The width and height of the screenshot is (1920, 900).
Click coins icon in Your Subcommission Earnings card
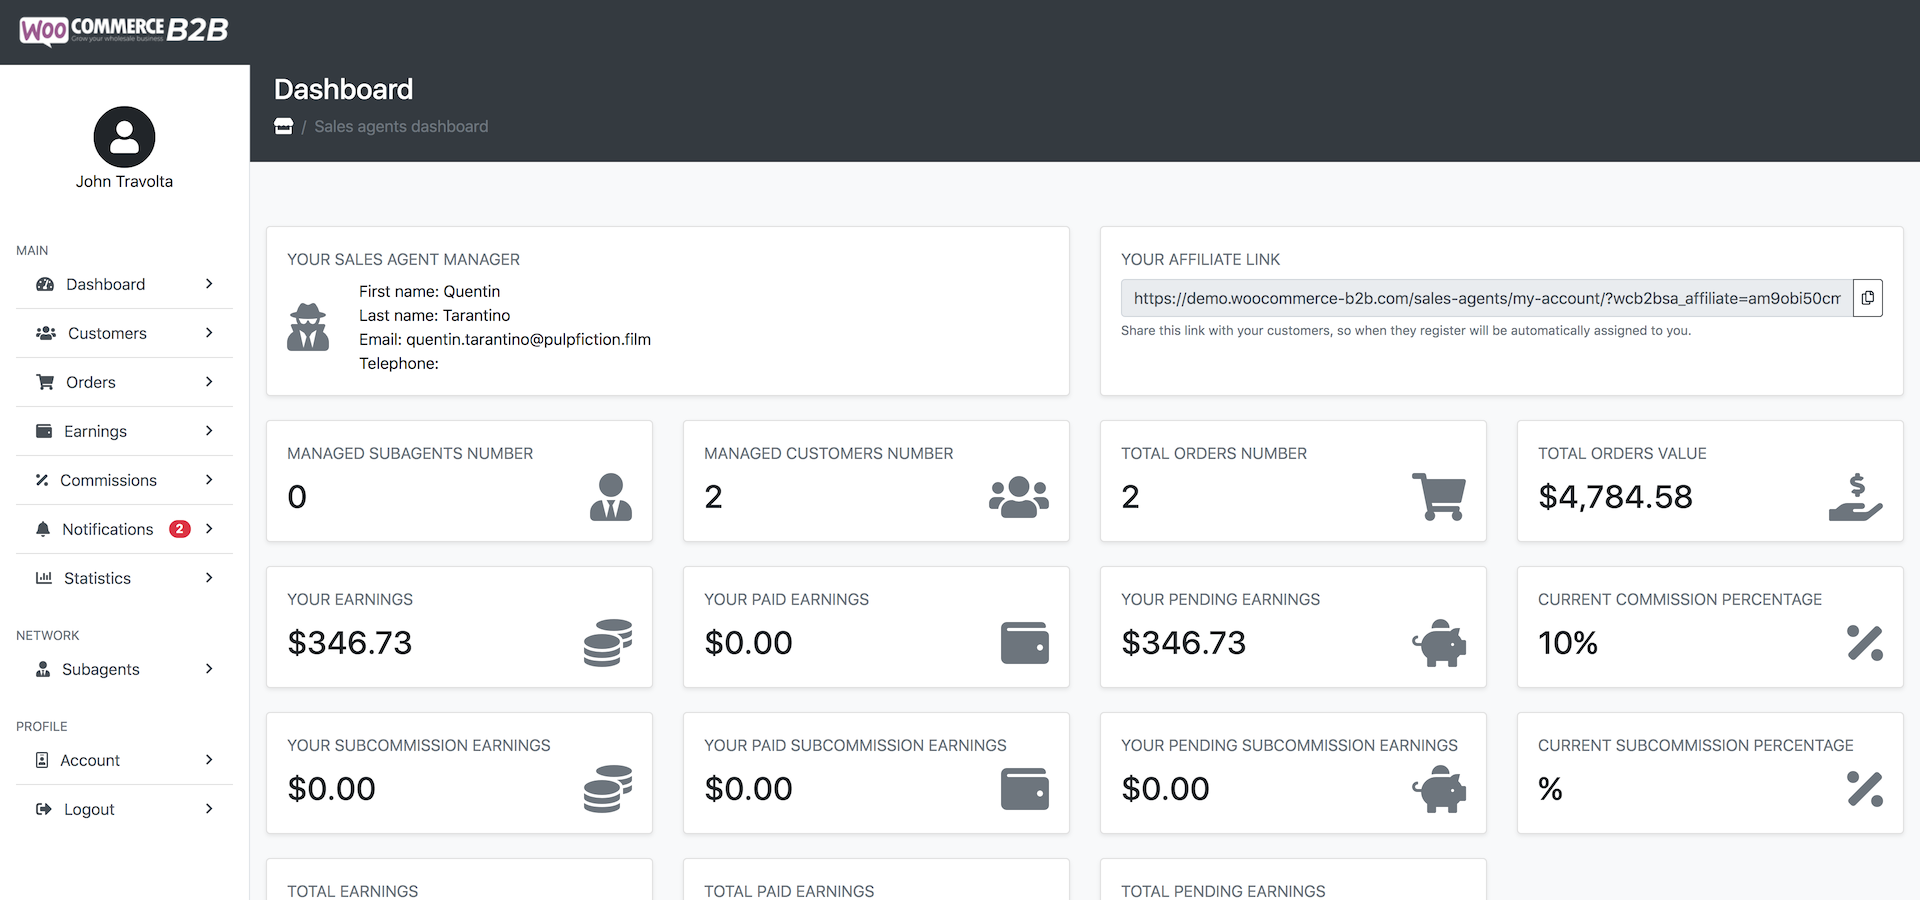[x=608, y=789]
